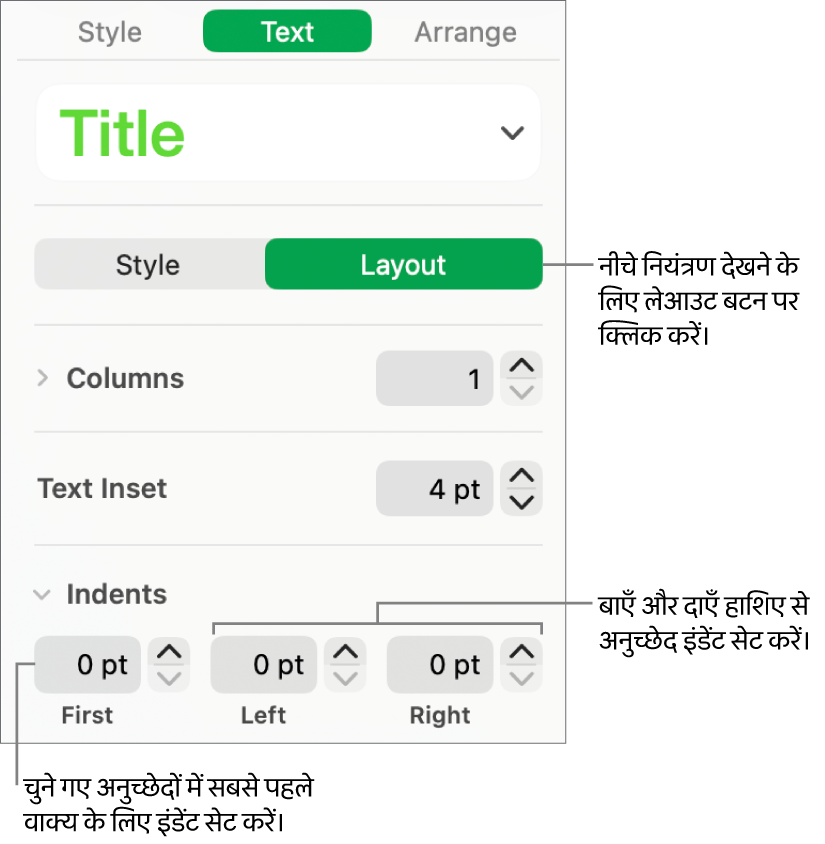Increase Right indent with up arrow
Image resolution: width=825 pixels, height=844 pixels.
(521, 652)
